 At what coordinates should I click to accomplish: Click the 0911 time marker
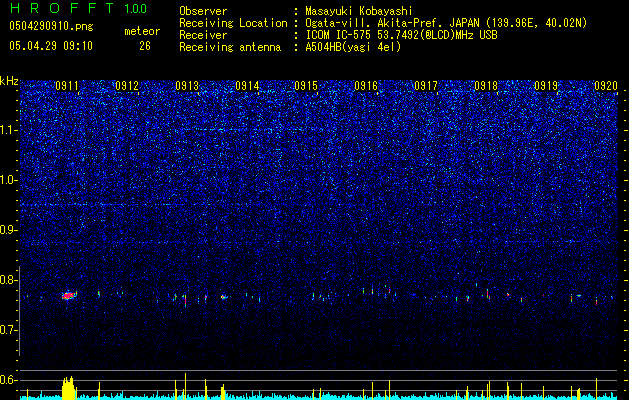click(x=67, y=86)
